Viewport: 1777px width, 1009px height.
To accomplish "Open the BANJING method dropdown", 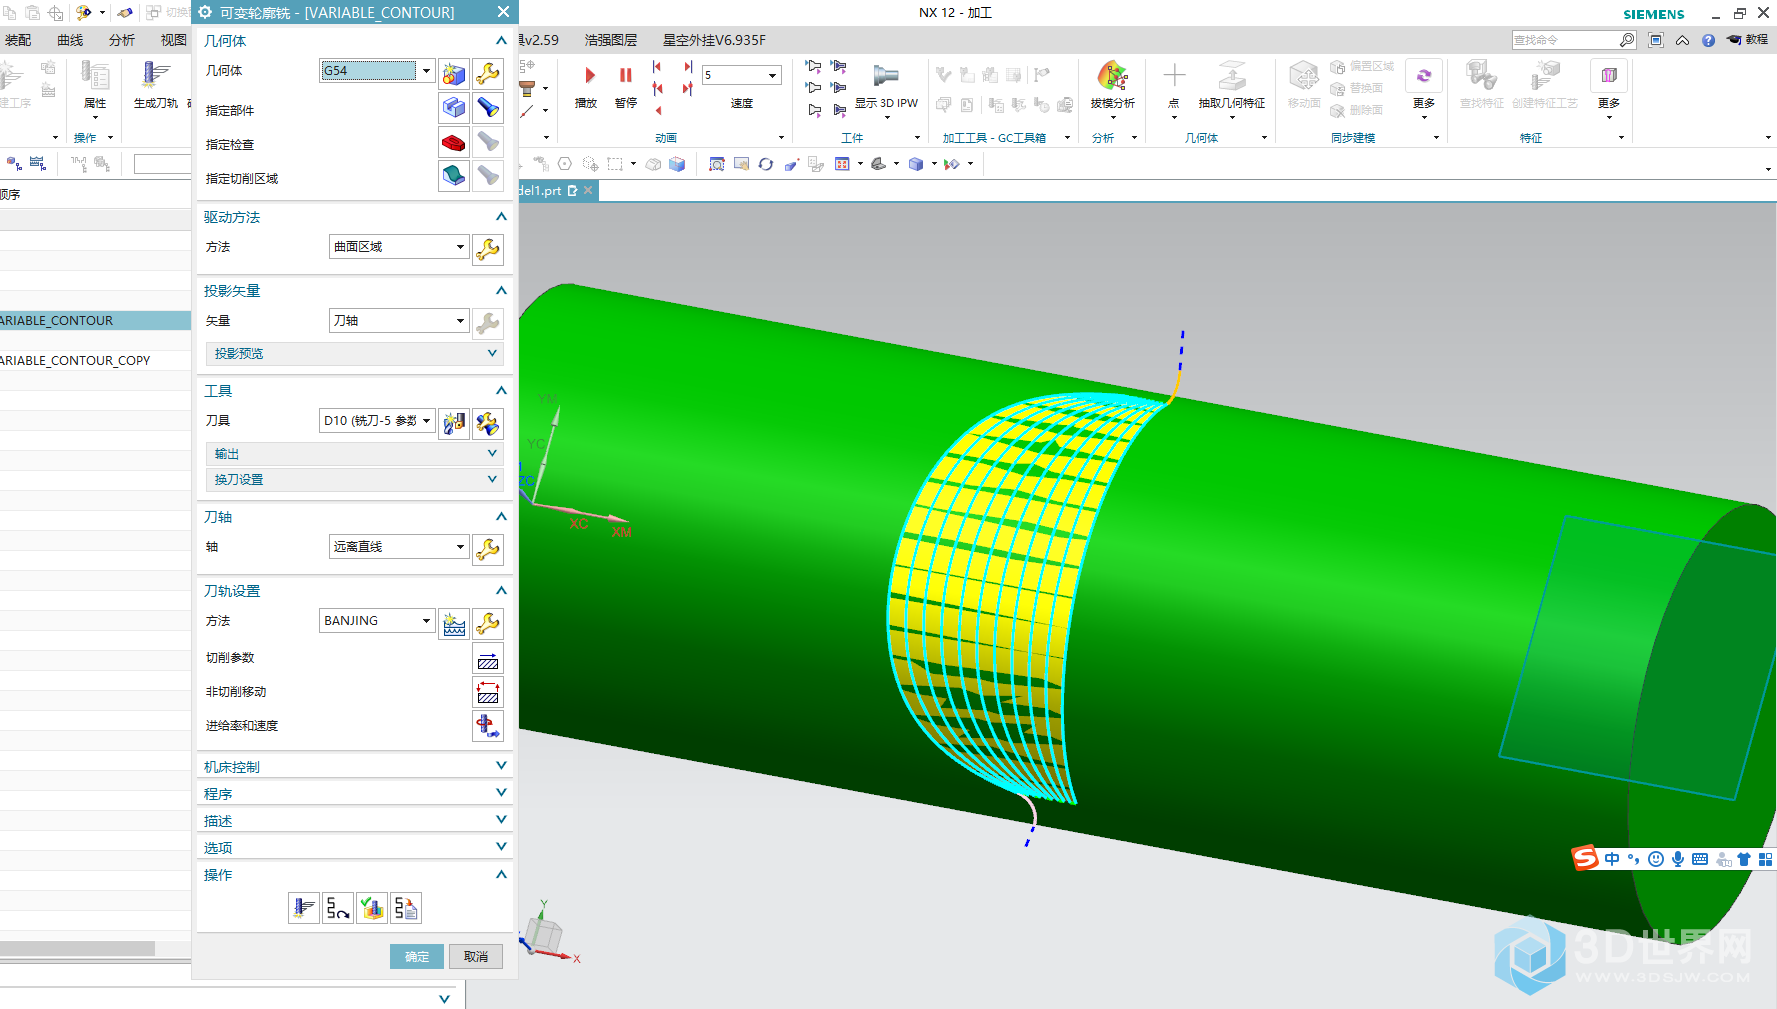I will coord(426,621).
